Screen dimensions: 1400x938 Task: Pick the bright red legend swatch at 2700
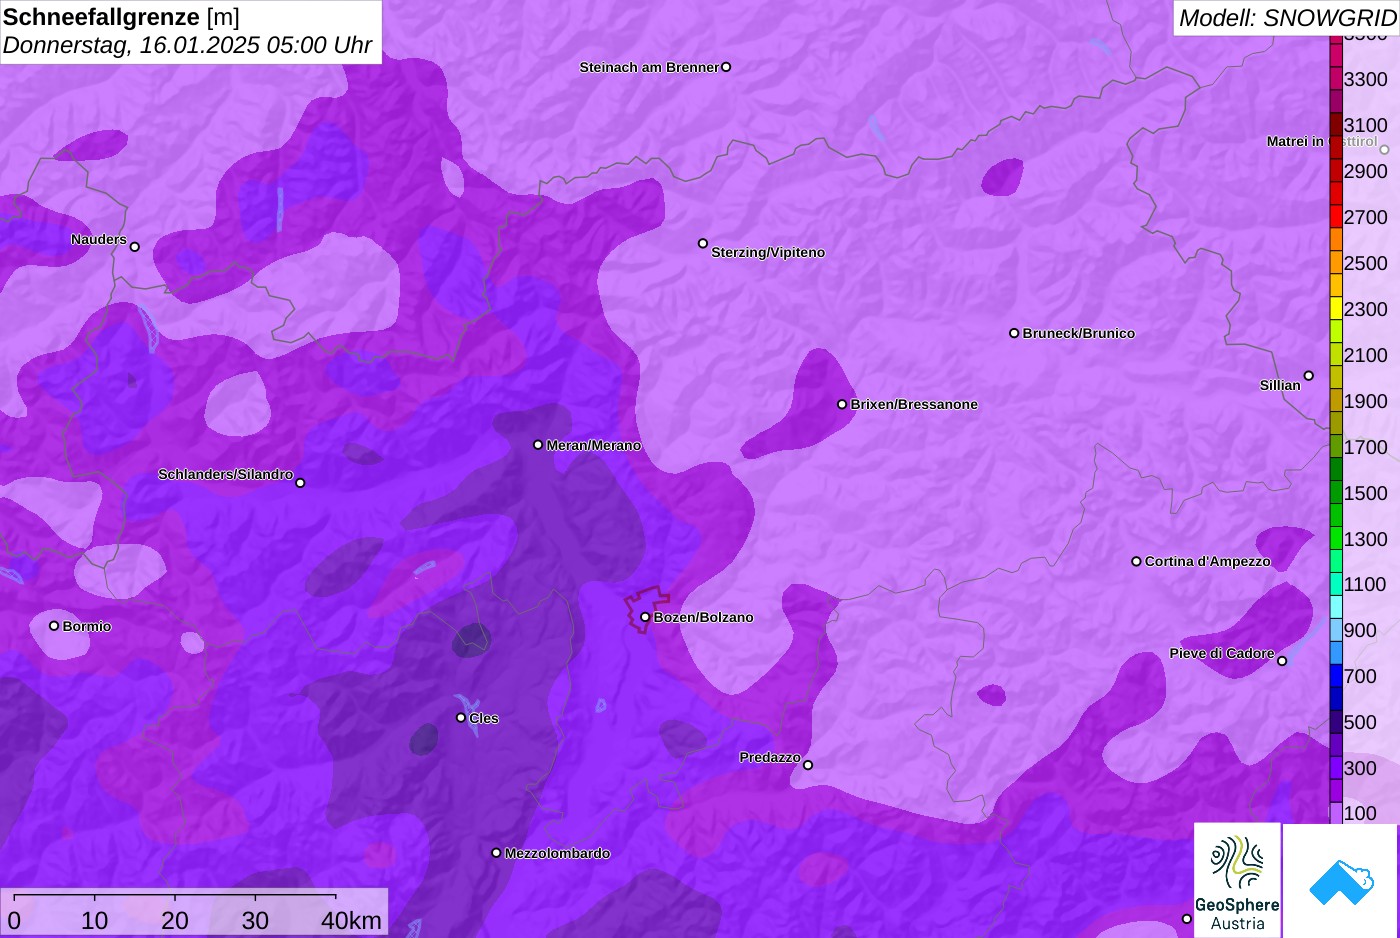pos(1336,217)
